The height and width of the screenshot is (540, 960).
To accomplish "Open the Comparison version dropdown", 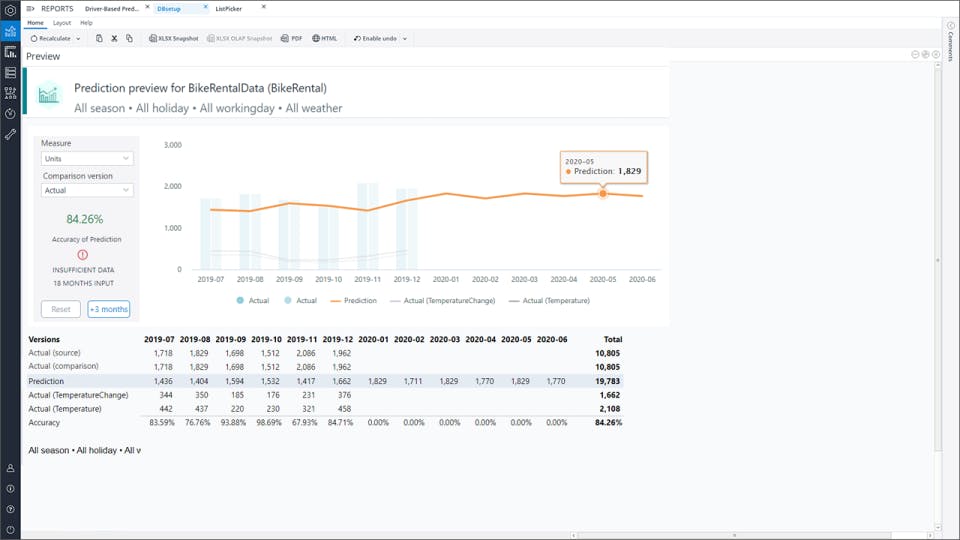I will 87,190.
